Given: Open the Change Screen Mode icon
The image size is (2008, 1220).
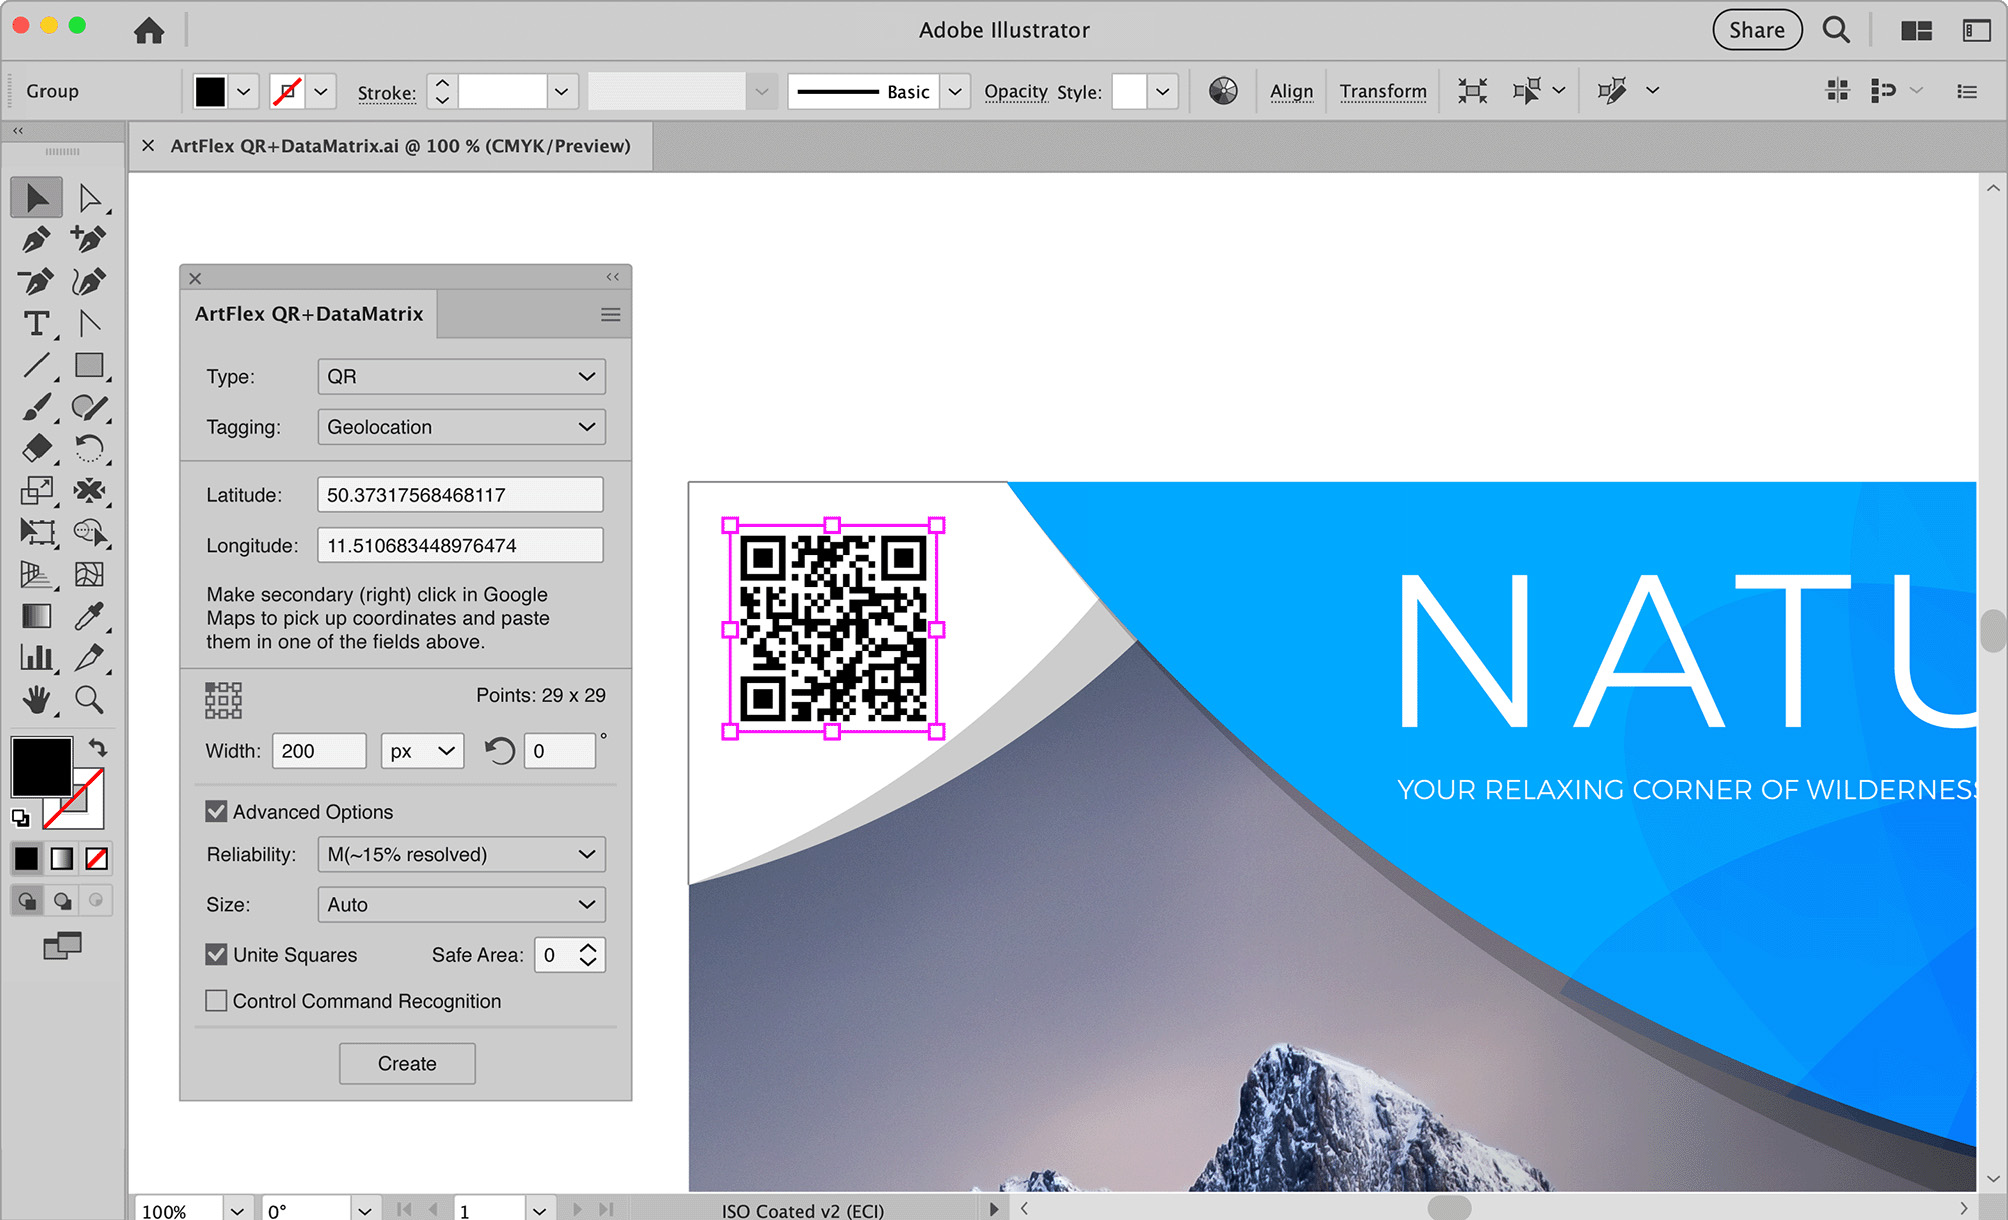Looking at the screenshot, I should tap(62, 945).
